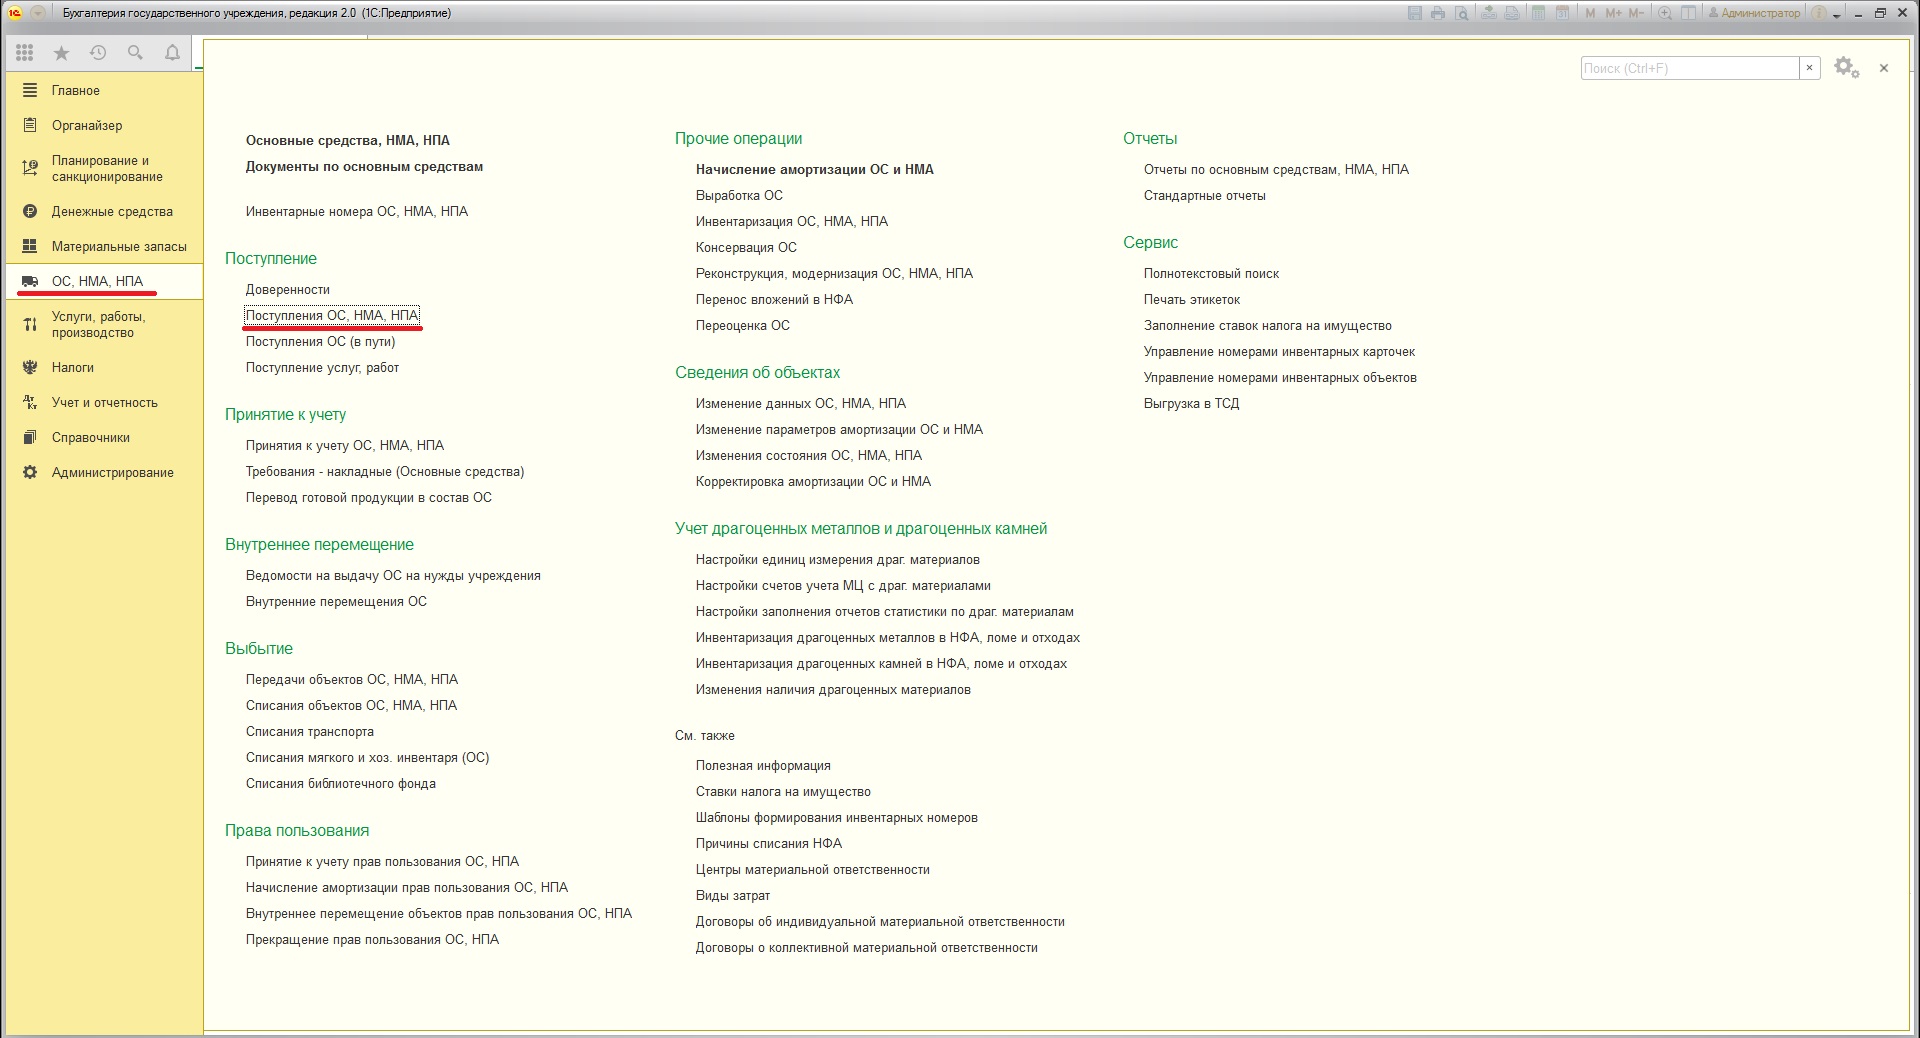Open Списания транспорта link
The image size is (1920, 1038).
pos(310,731)
